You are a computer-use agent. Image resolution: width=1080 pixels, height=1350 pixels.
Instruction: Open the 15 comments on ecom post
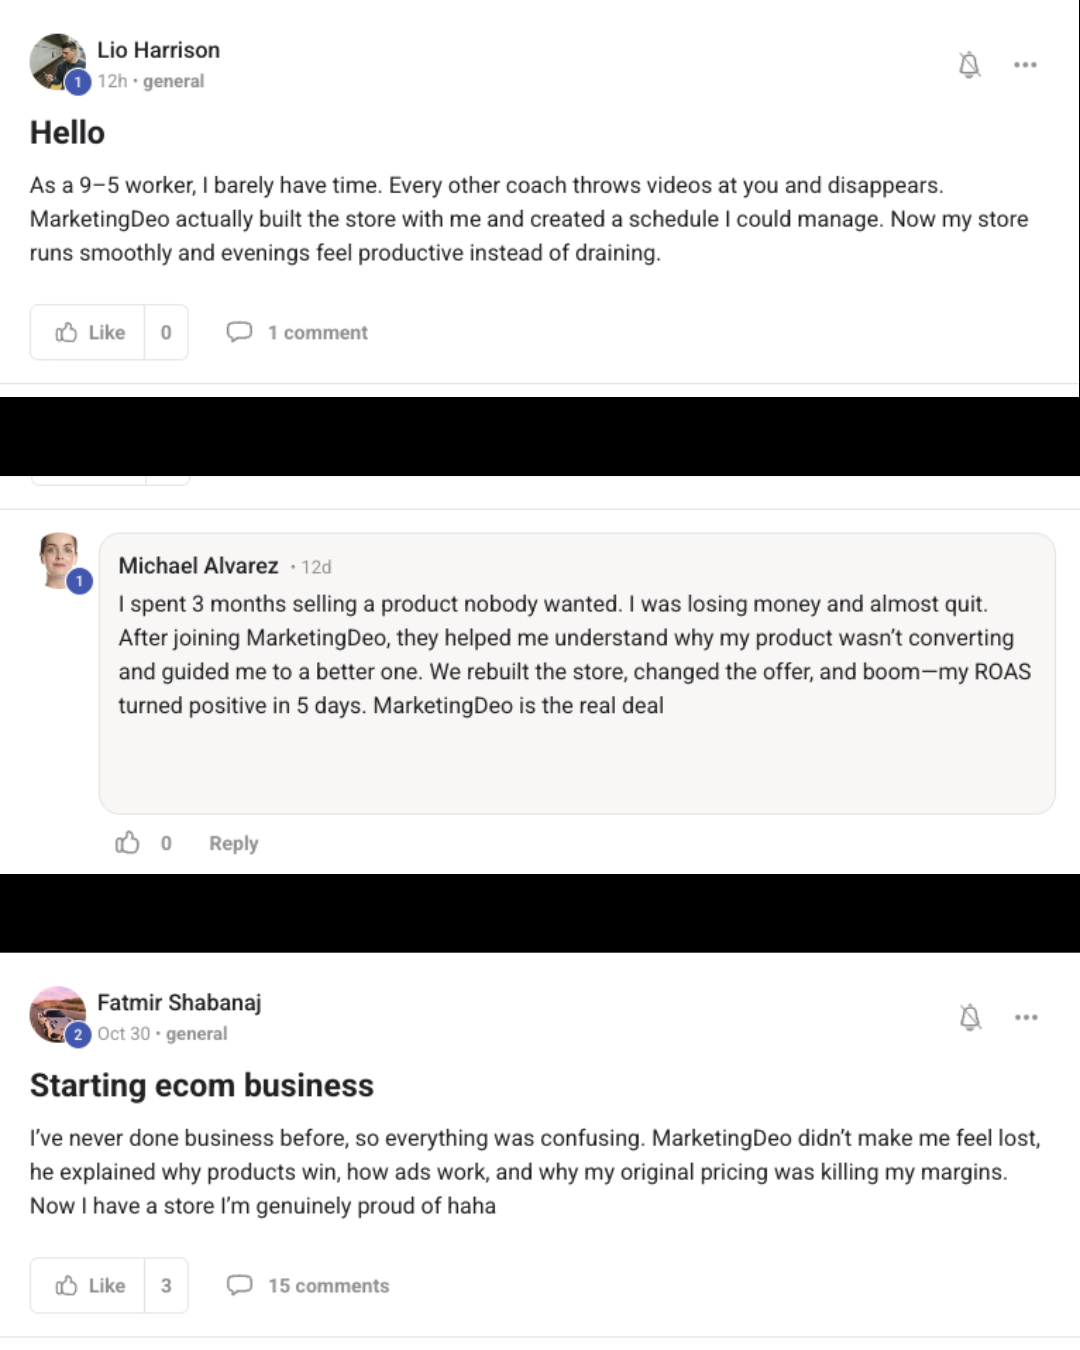click(x=327, y=1285)
